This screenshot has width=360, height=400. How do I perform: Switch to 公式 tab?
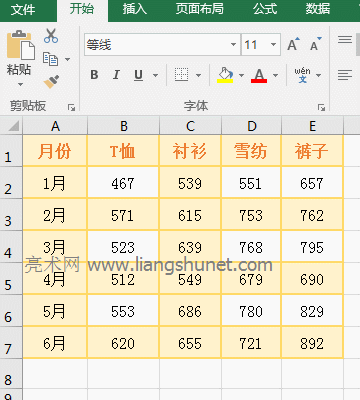coord(265,9)
